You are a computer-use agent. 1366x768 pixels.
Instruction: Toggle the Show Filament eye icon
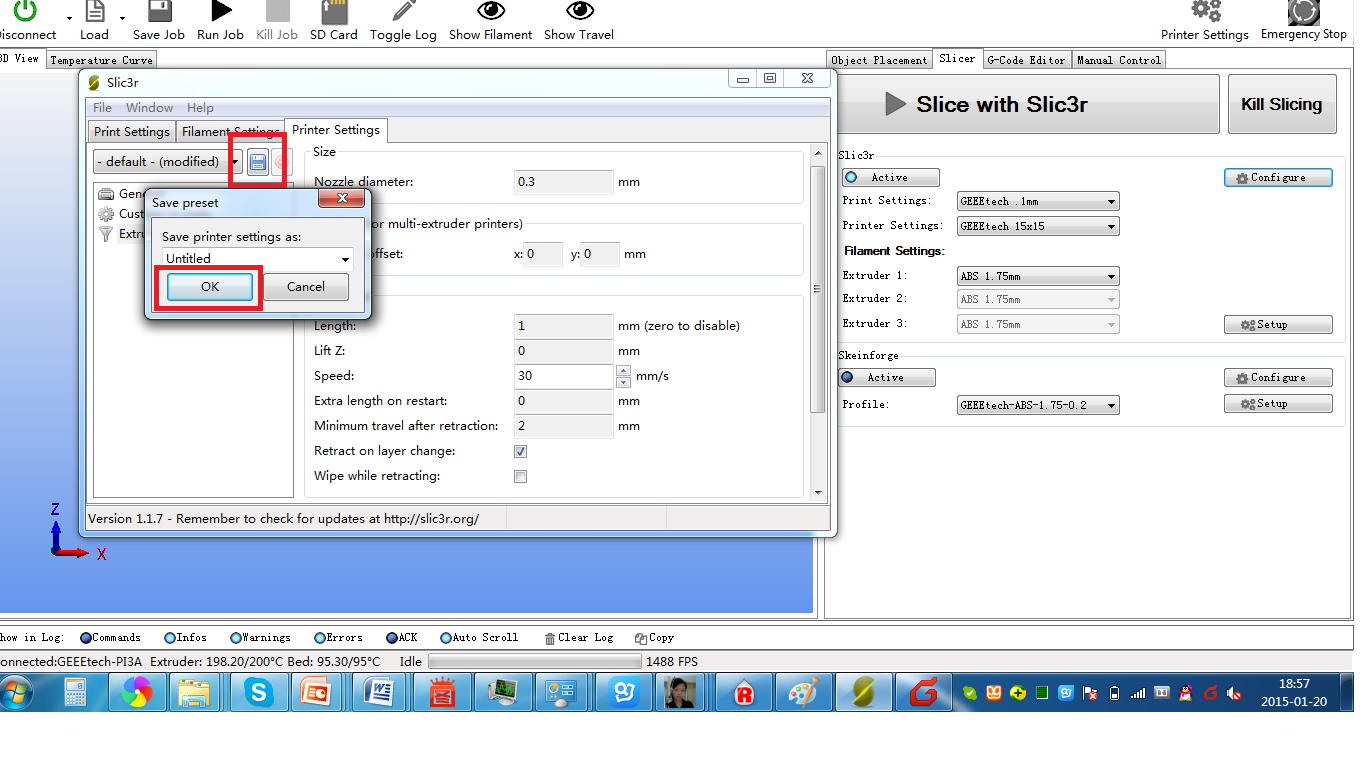pos(490,11)
